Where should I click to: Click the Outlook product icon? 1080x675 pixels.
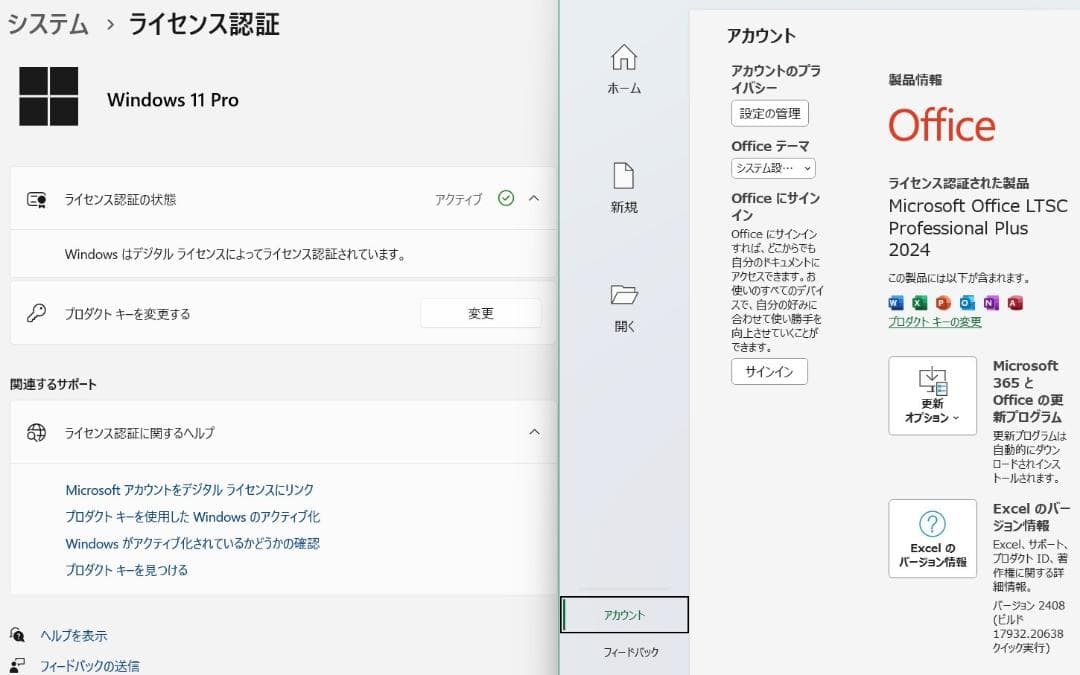[x=965, y=303]
